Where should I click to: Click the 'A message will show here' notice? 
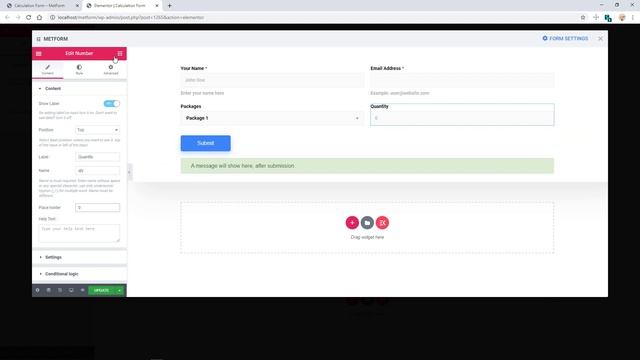tap(367, 166)
